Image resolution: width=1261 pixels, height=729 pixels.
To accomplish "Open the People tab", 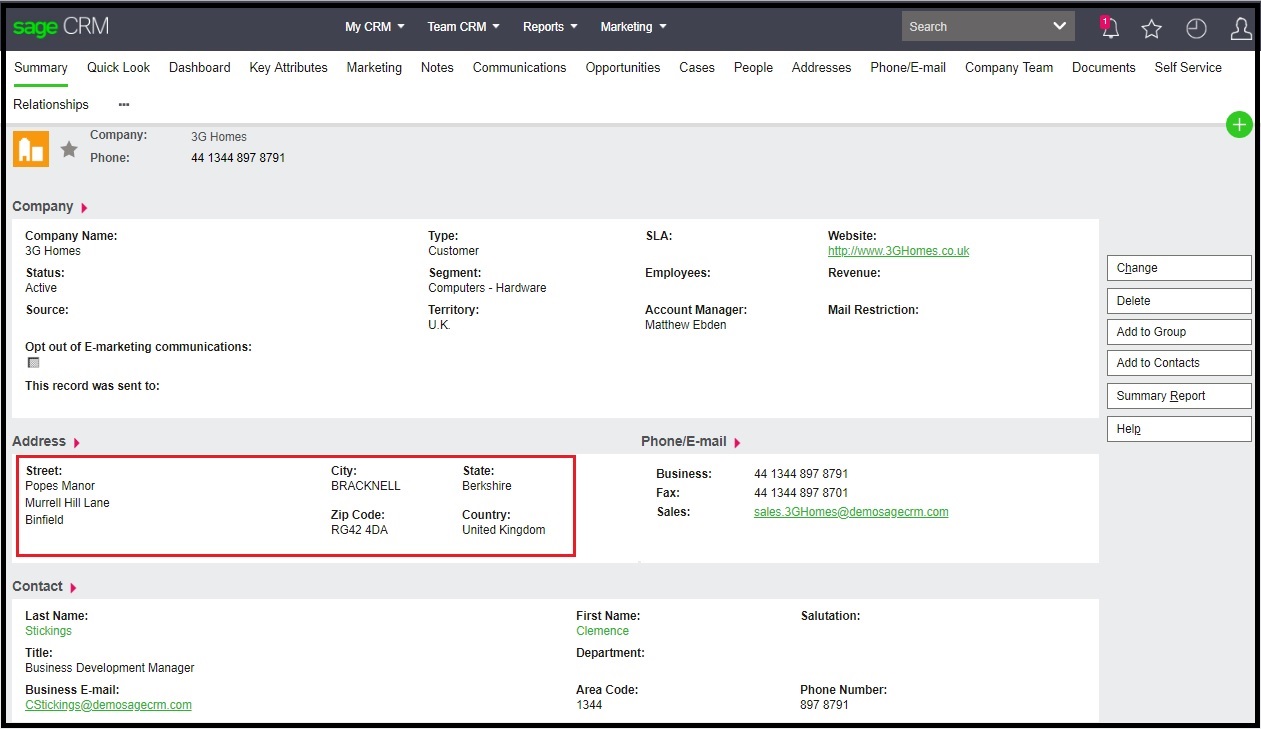I will 753,68.
